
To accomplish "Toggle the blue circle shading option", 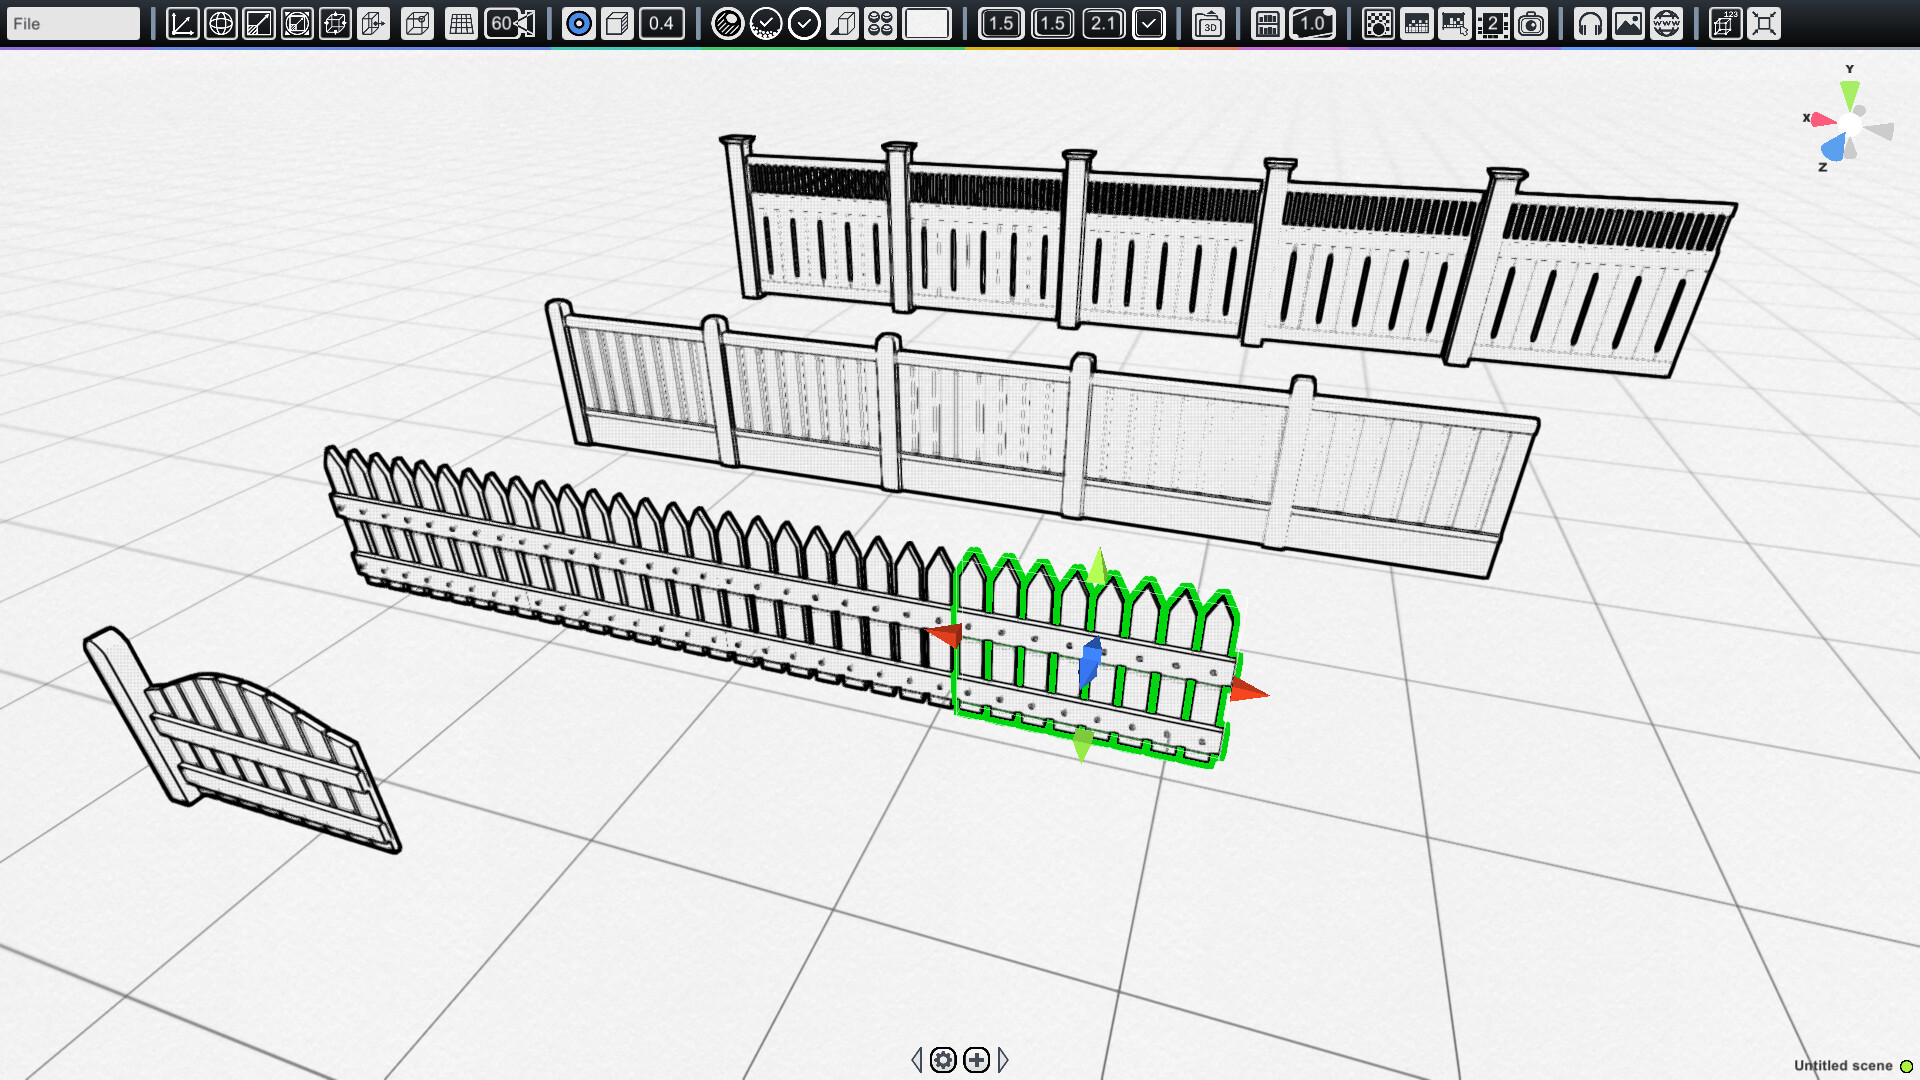I will (580, 23).
